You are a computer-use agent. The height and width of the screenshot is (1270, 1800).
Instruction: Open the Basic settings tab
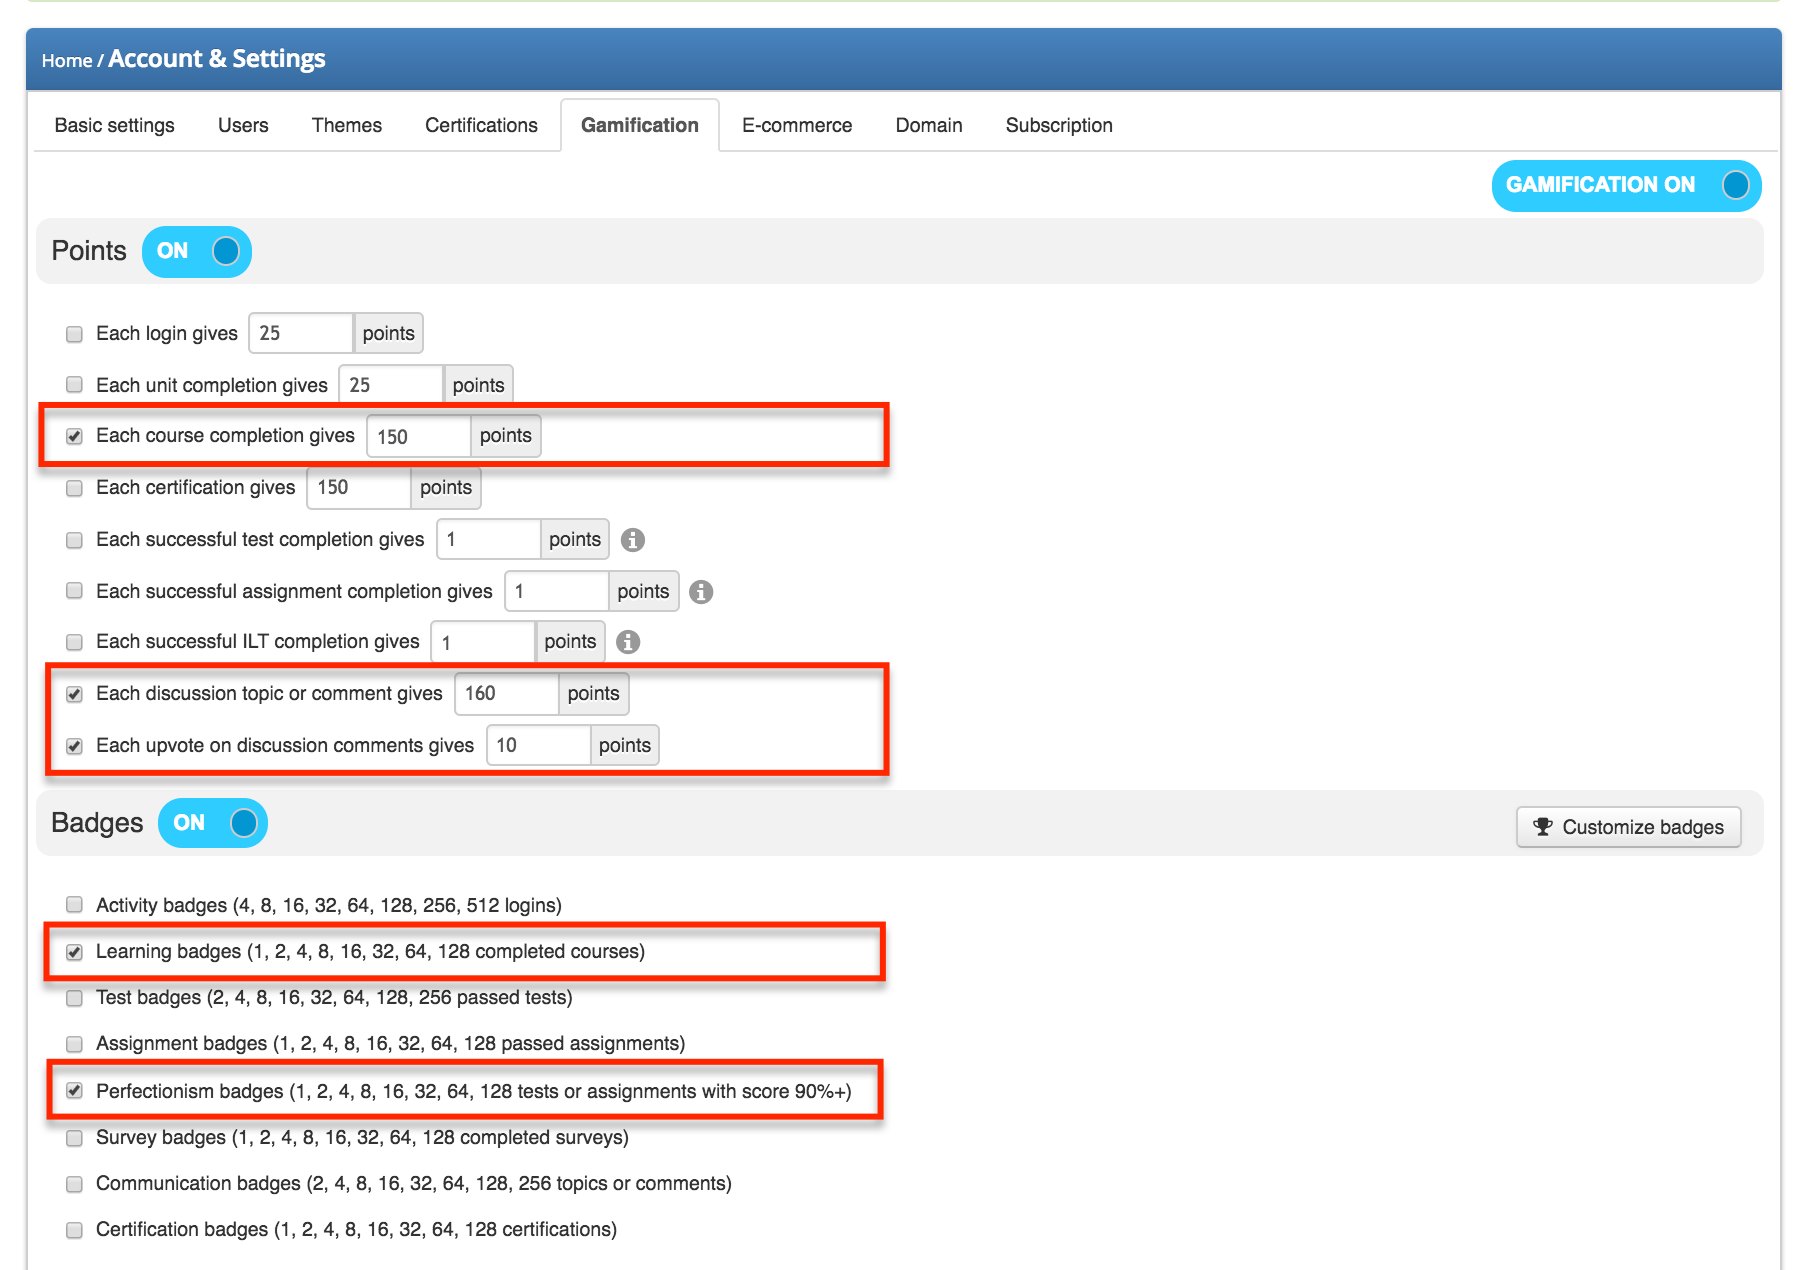coord(115,125)
